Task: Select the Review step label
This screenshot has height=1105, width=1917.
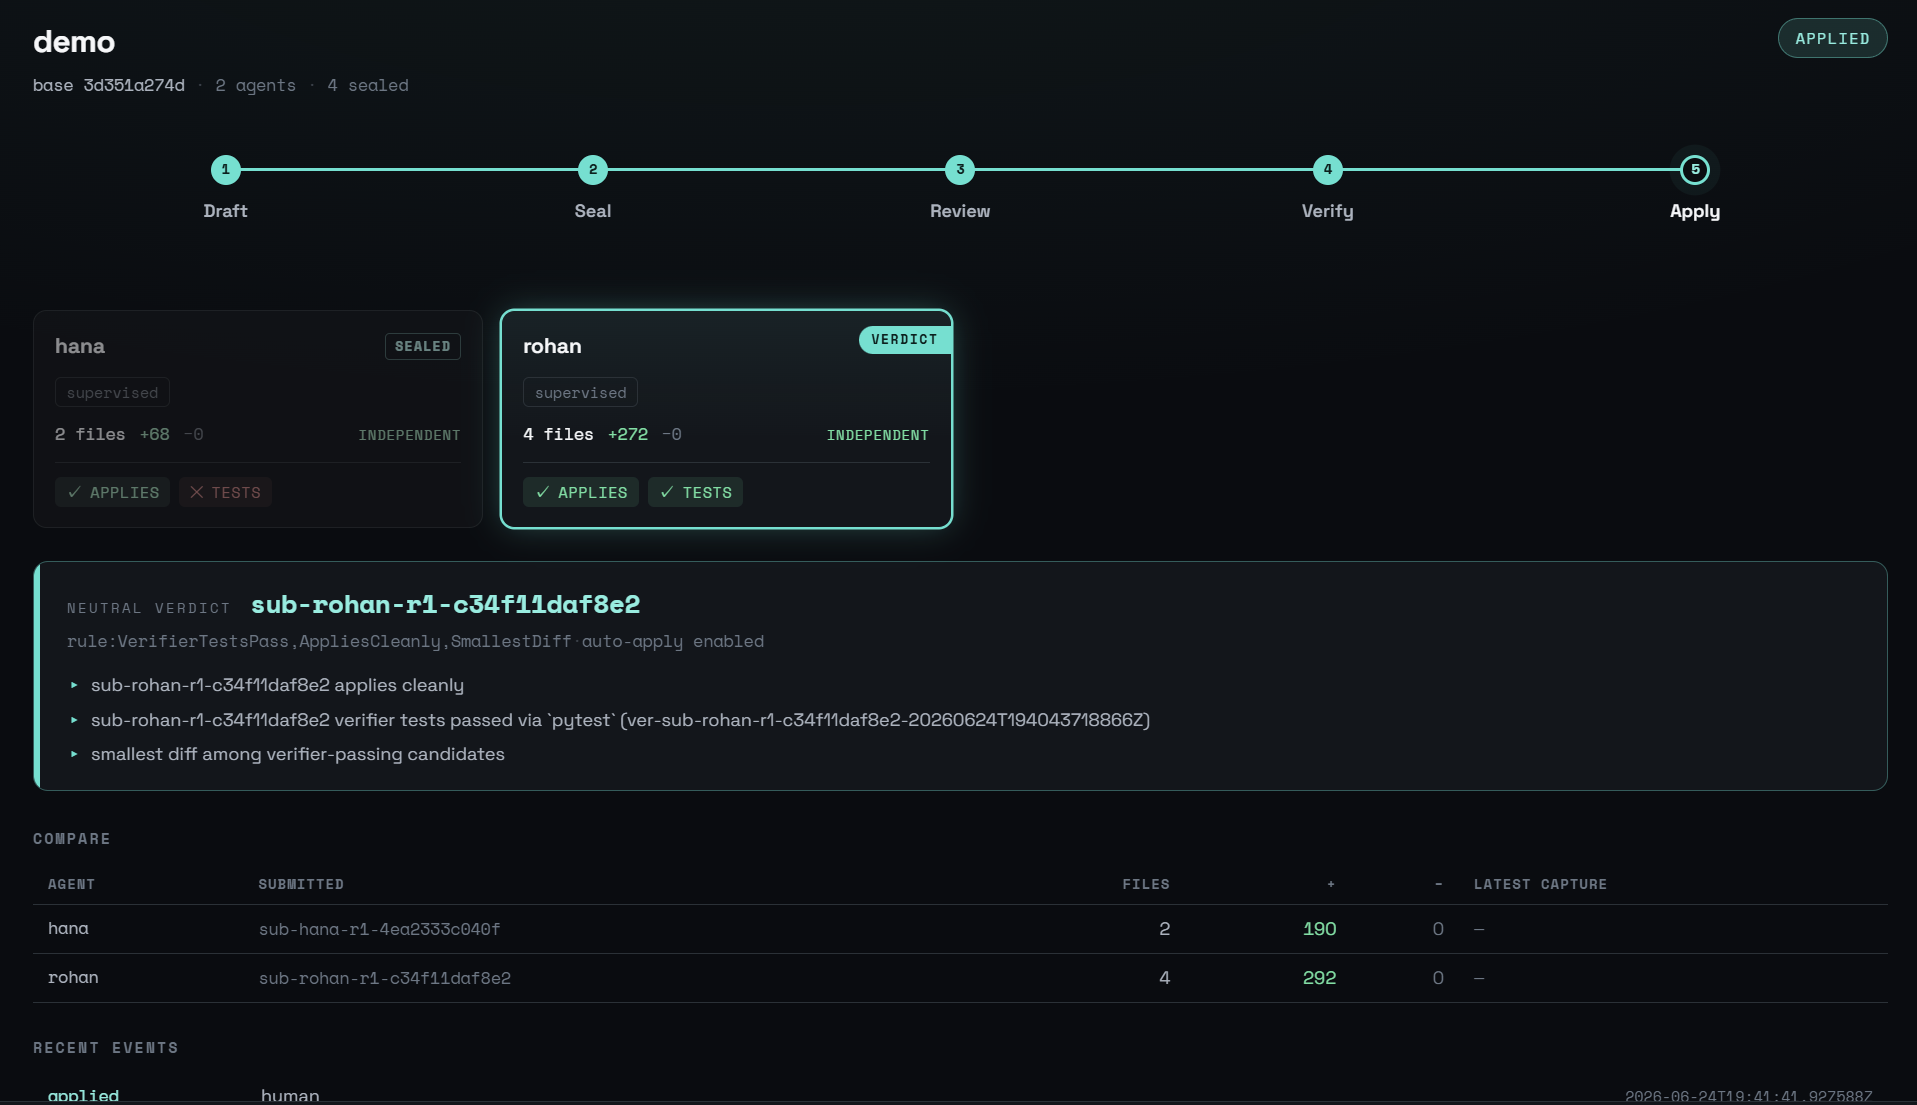Action: [960, 211]
